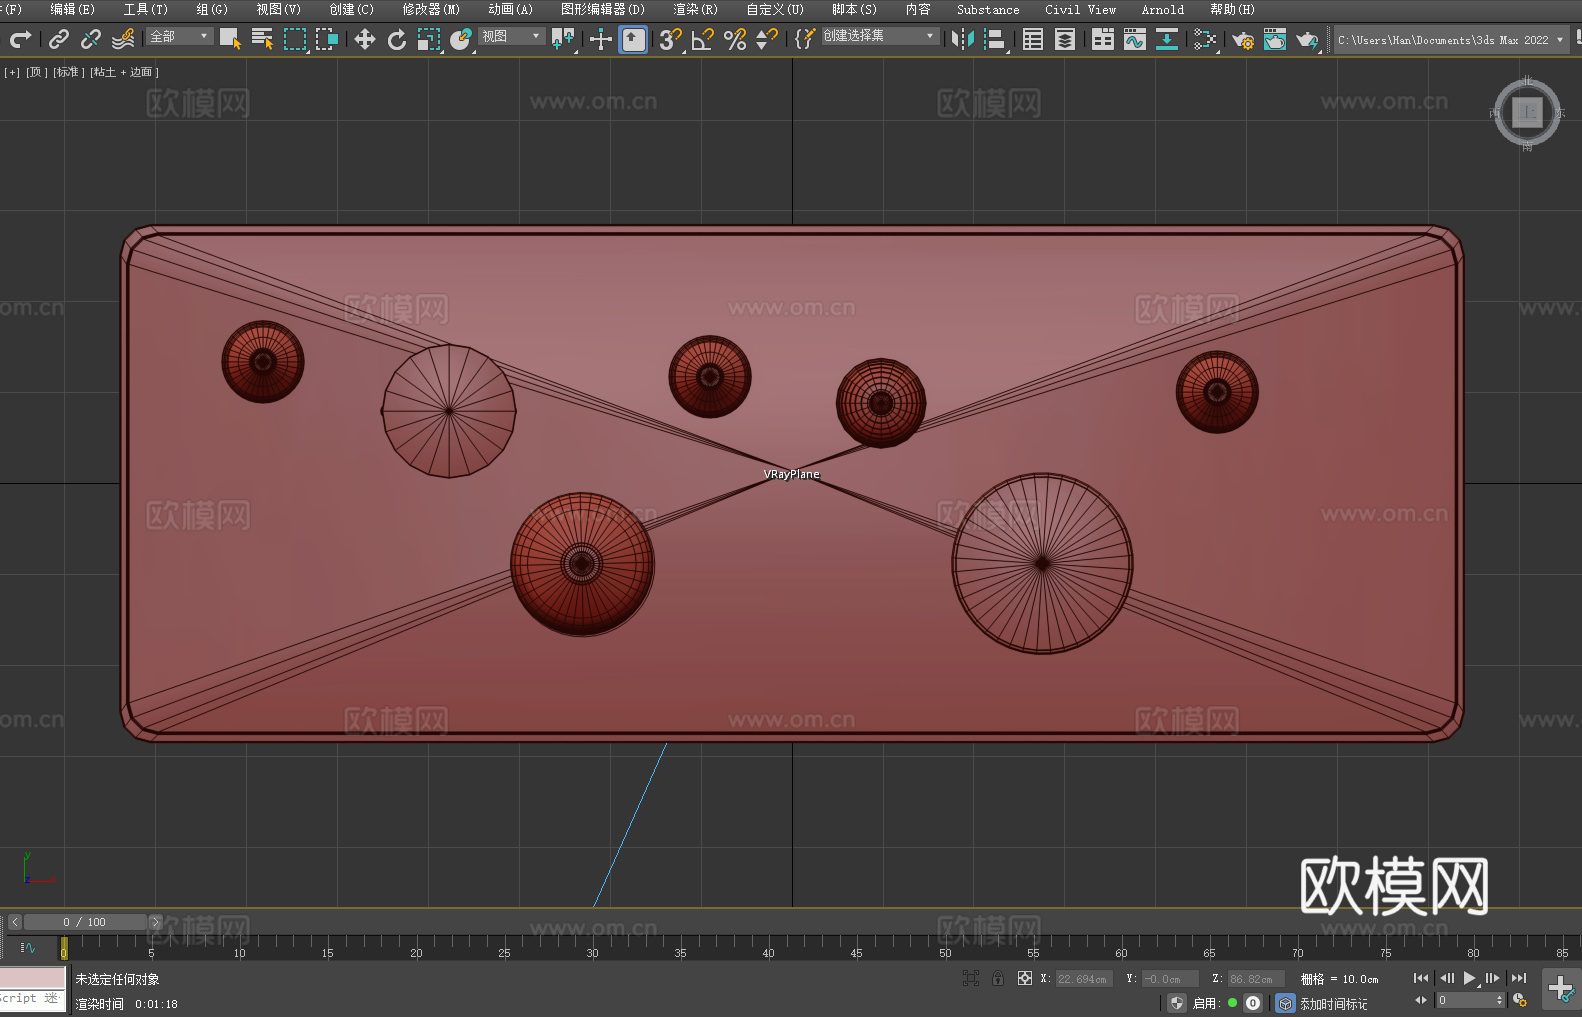The image size is (1582, 1017).
Task: Open the Schematic View icon
Action: click(1205, 39)
